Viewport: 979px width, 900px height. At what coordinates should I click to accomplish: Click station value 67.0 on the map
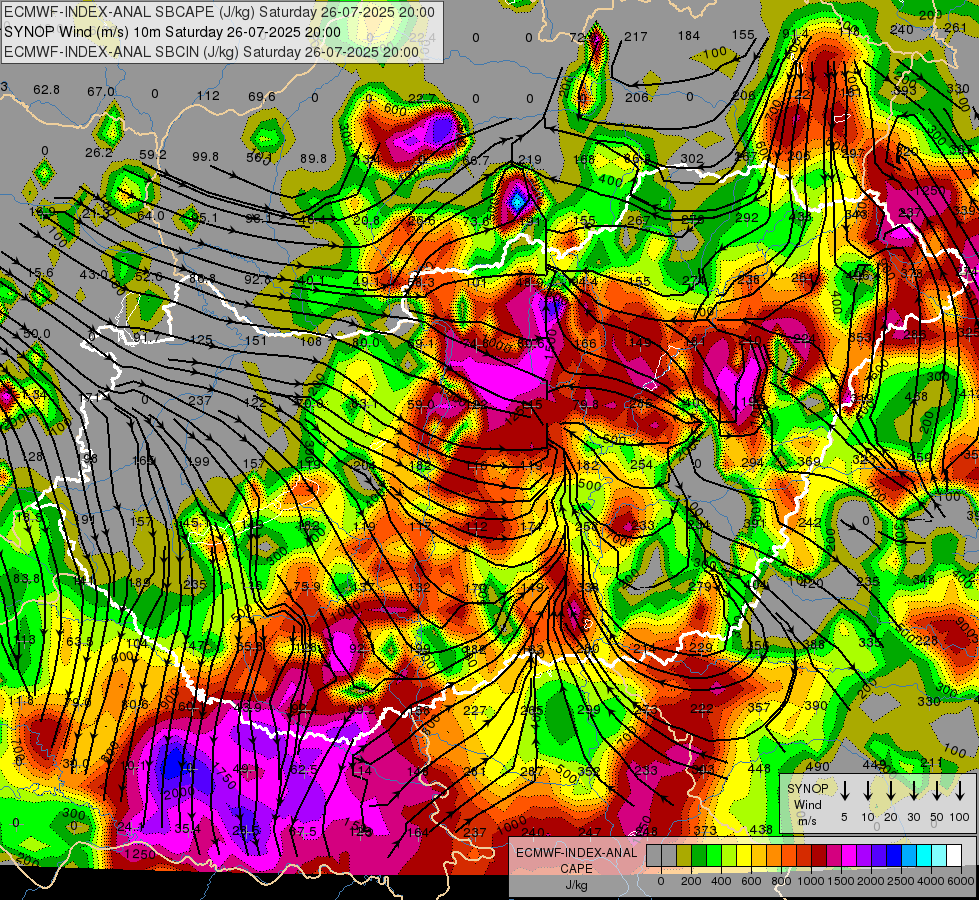[x=101, y=92]
